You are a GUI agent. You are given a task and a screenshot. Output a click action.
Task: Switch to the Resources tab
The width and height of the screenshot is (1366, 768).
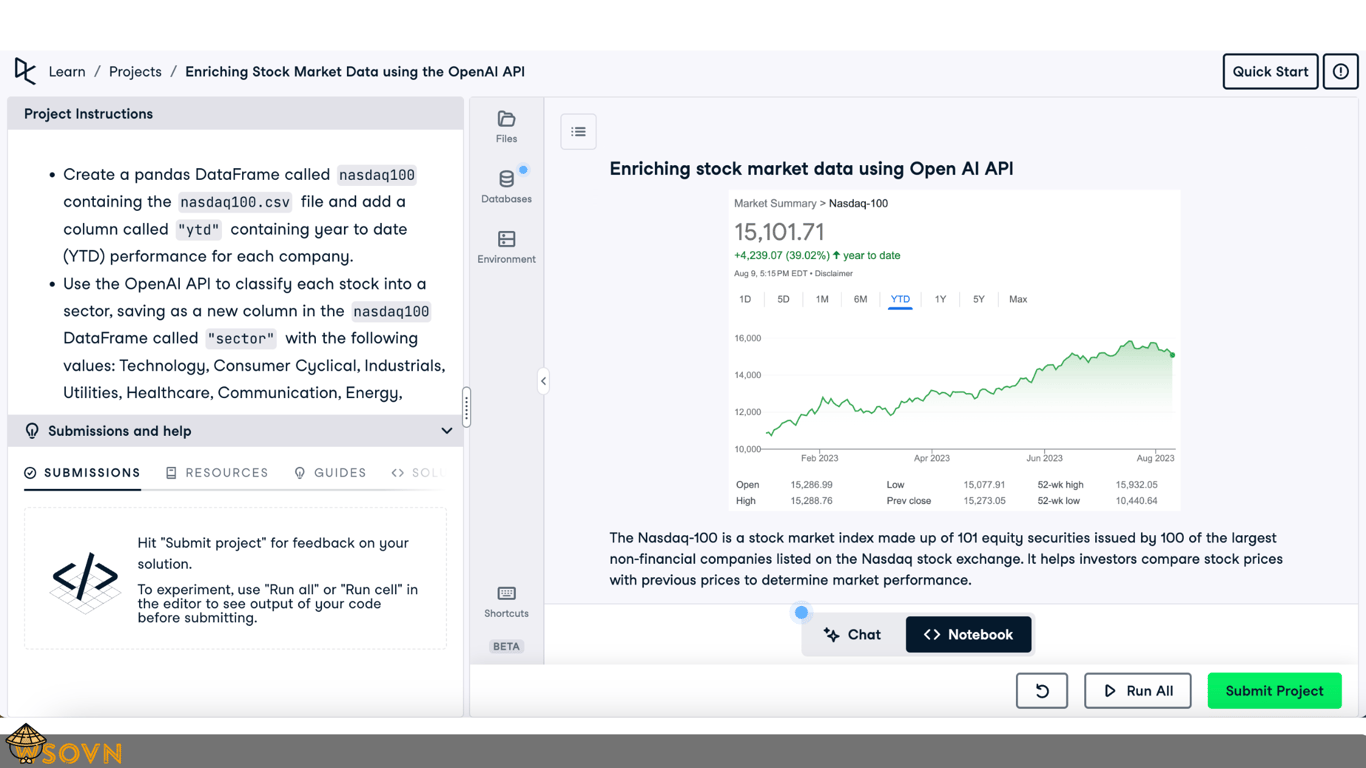coord(217,472)
